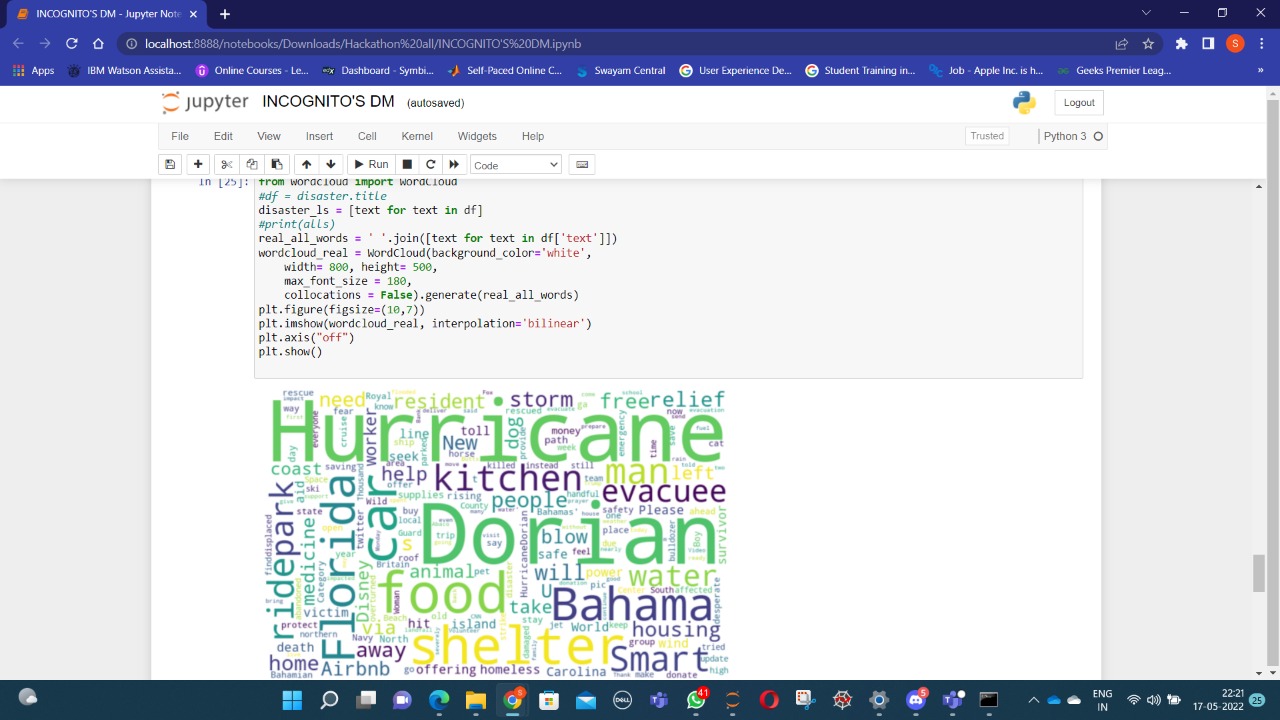Open the Kernel menu

coord(417,136)
